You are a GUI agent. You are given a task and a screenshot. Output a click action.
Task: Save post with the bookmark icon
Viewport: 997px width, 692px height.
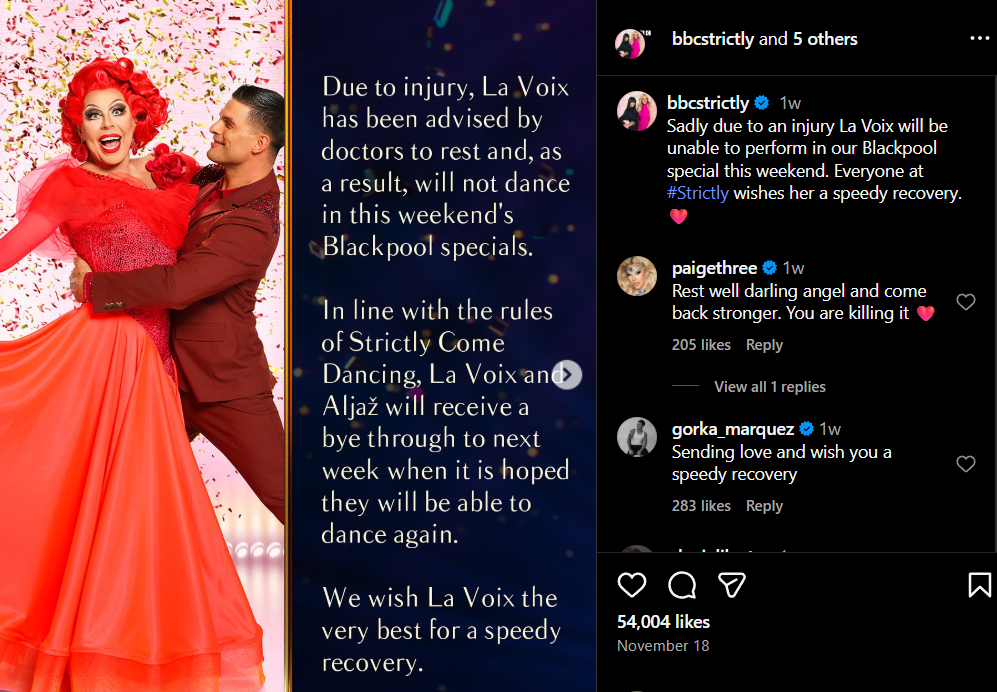tap(979, 585)
